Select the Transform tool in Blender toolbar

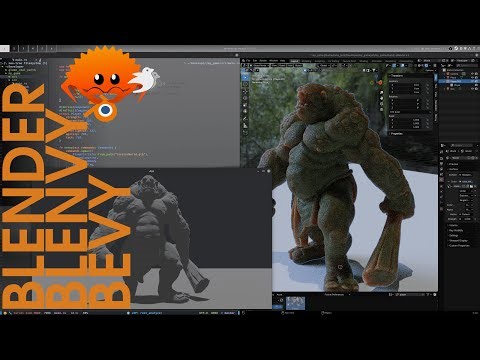coord(245,111)
